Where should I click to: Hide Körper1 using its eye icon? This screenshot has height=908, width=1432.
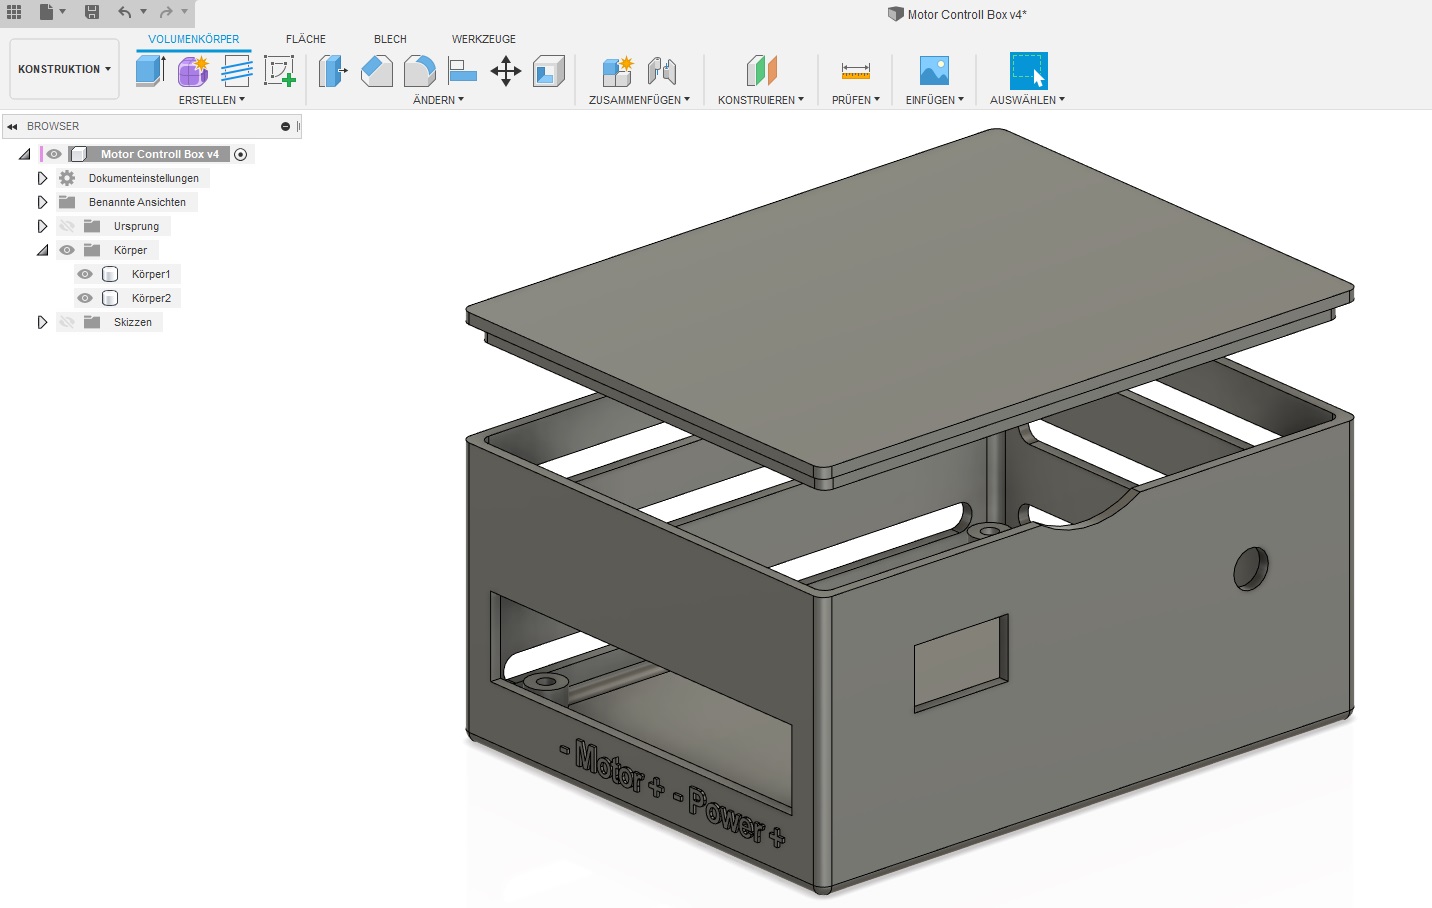pos(85,274)
